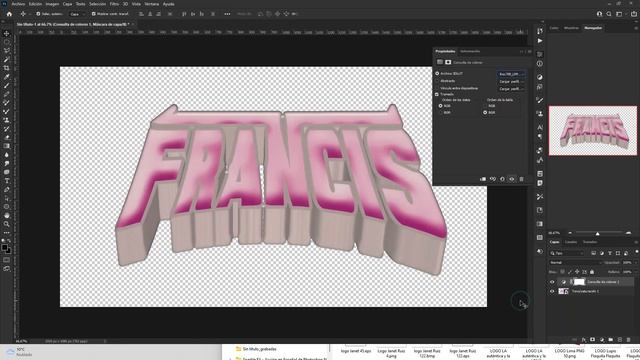Delete adjustment layer trash icon in Properties
Image resolution: width=640 pixels, height=360 pixels.
tap(521, 179)
